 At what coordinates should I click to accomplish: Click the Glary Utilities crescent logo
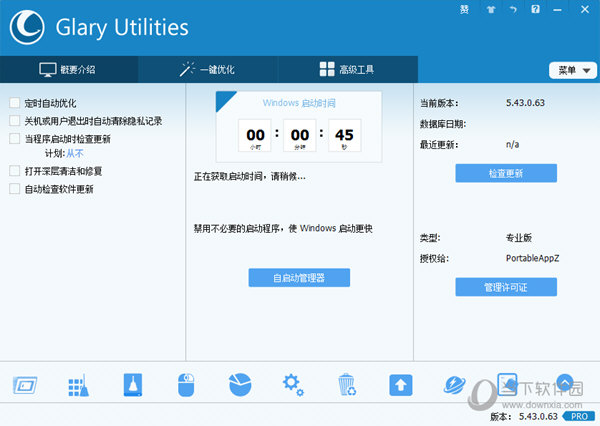pyautogui.click(x=27, y=27)
